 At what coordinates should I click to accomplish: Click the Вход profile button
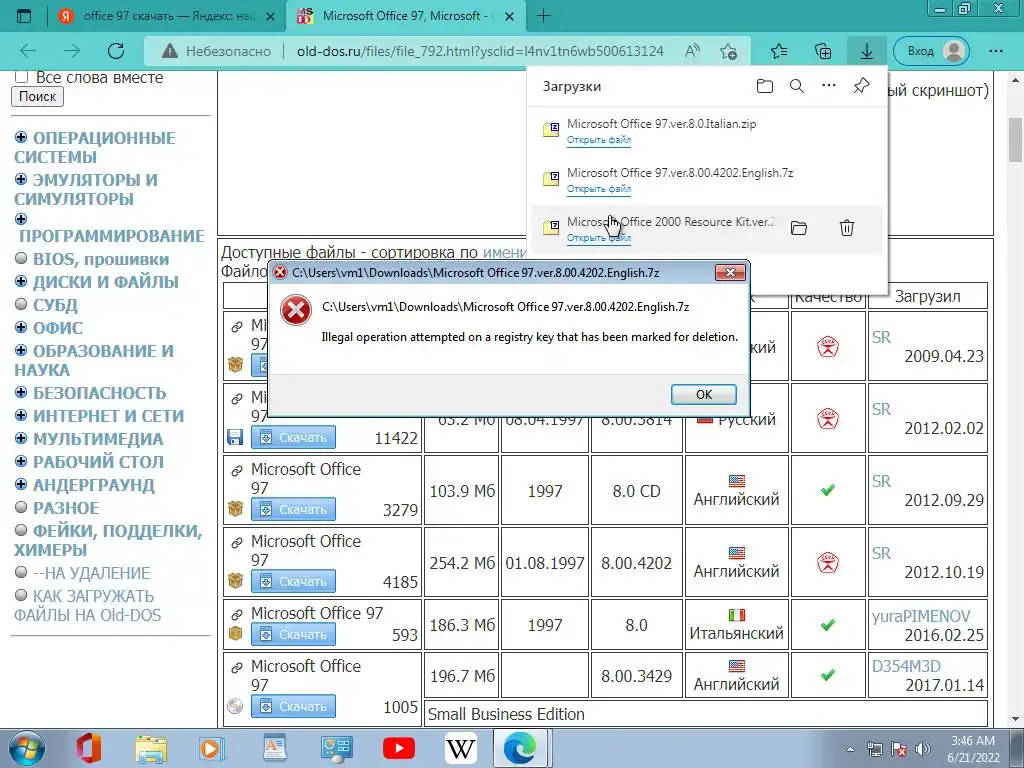(x=931, y=51)
